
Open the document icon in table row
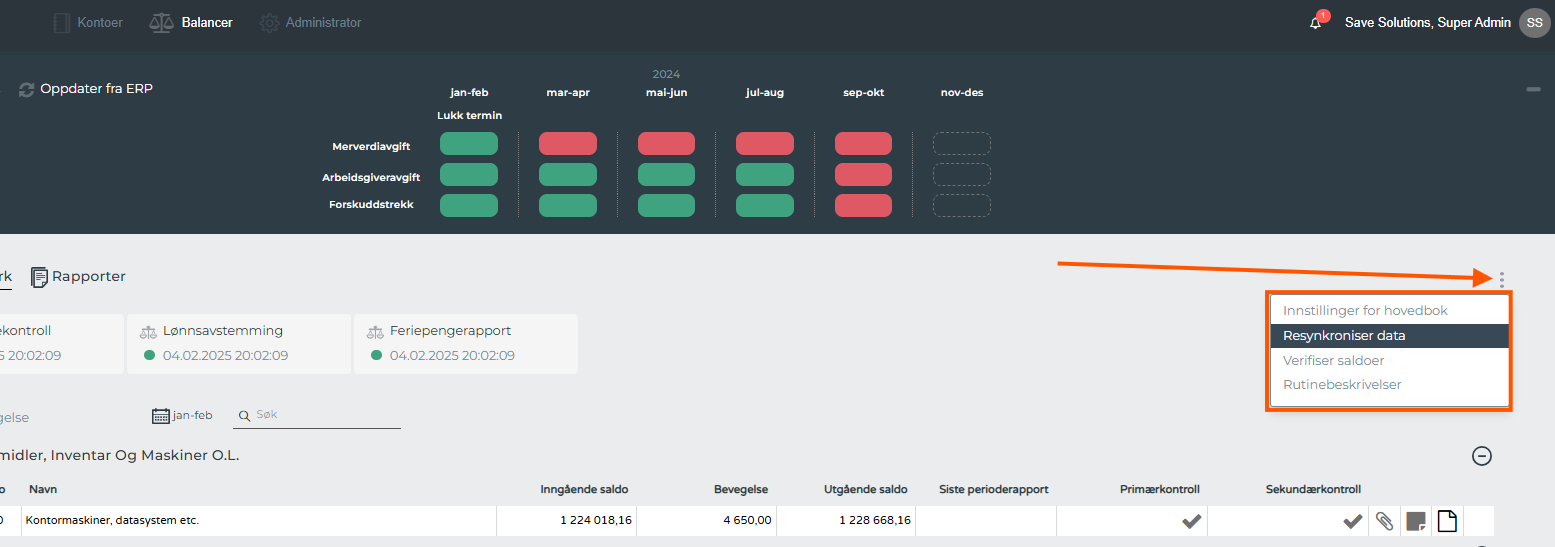pyautogui.click(x=1446, y=520)
